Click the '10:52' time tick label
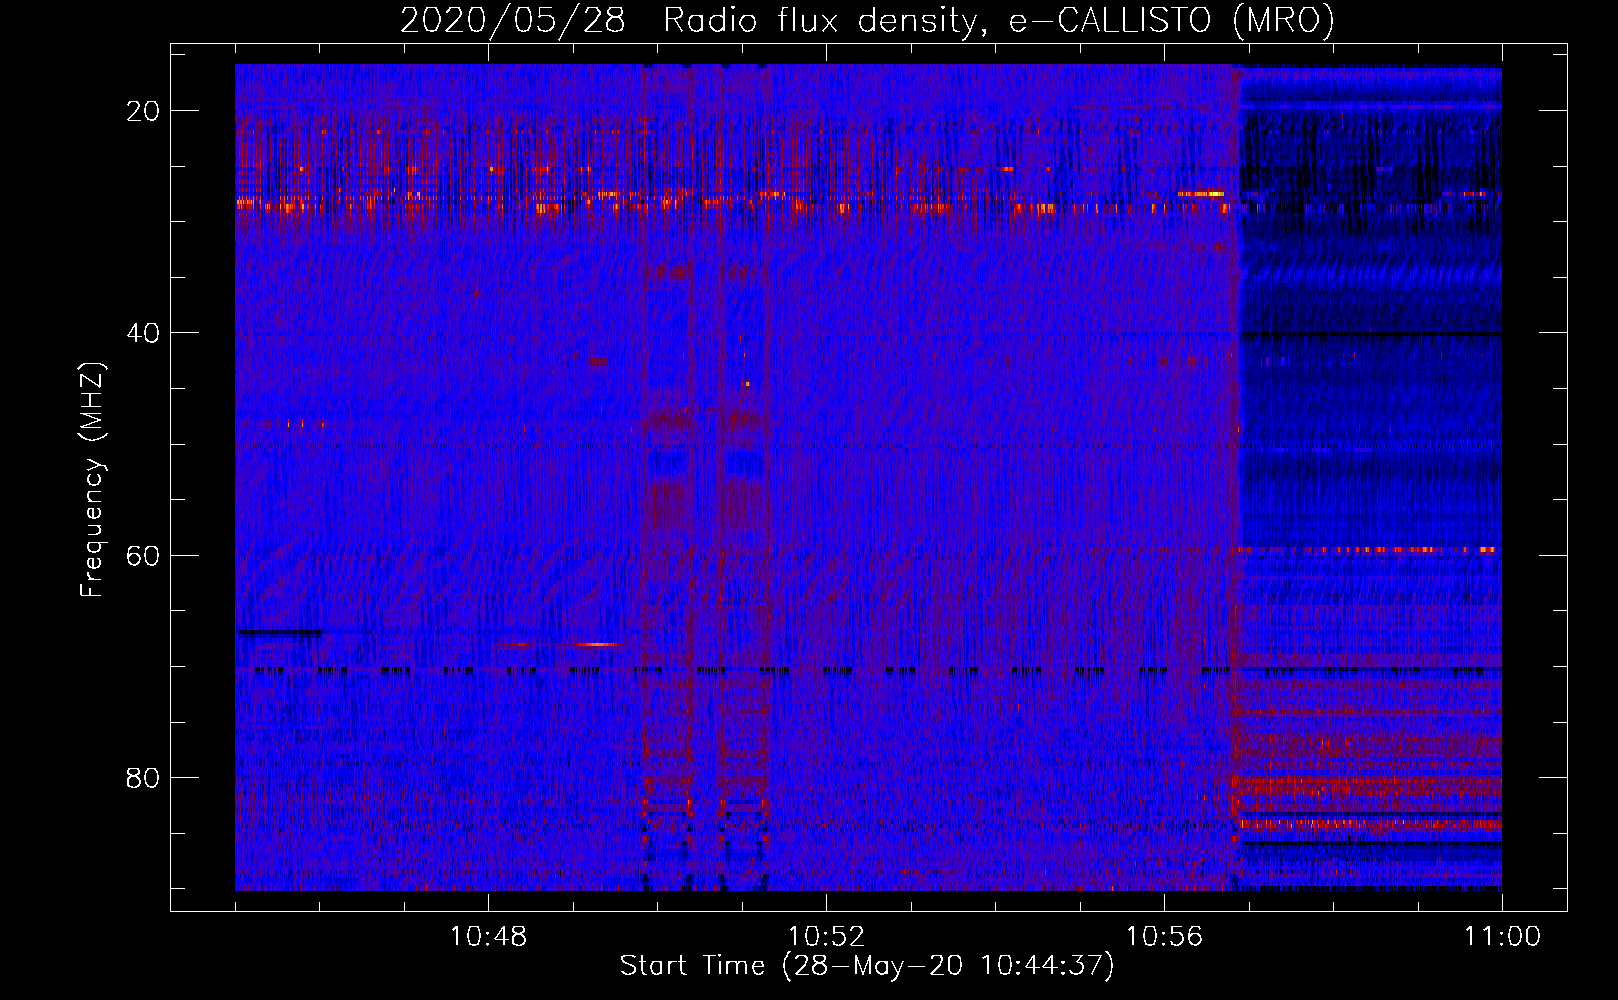This screenshot has width=1618, height=1000. (x=826, y=937)
